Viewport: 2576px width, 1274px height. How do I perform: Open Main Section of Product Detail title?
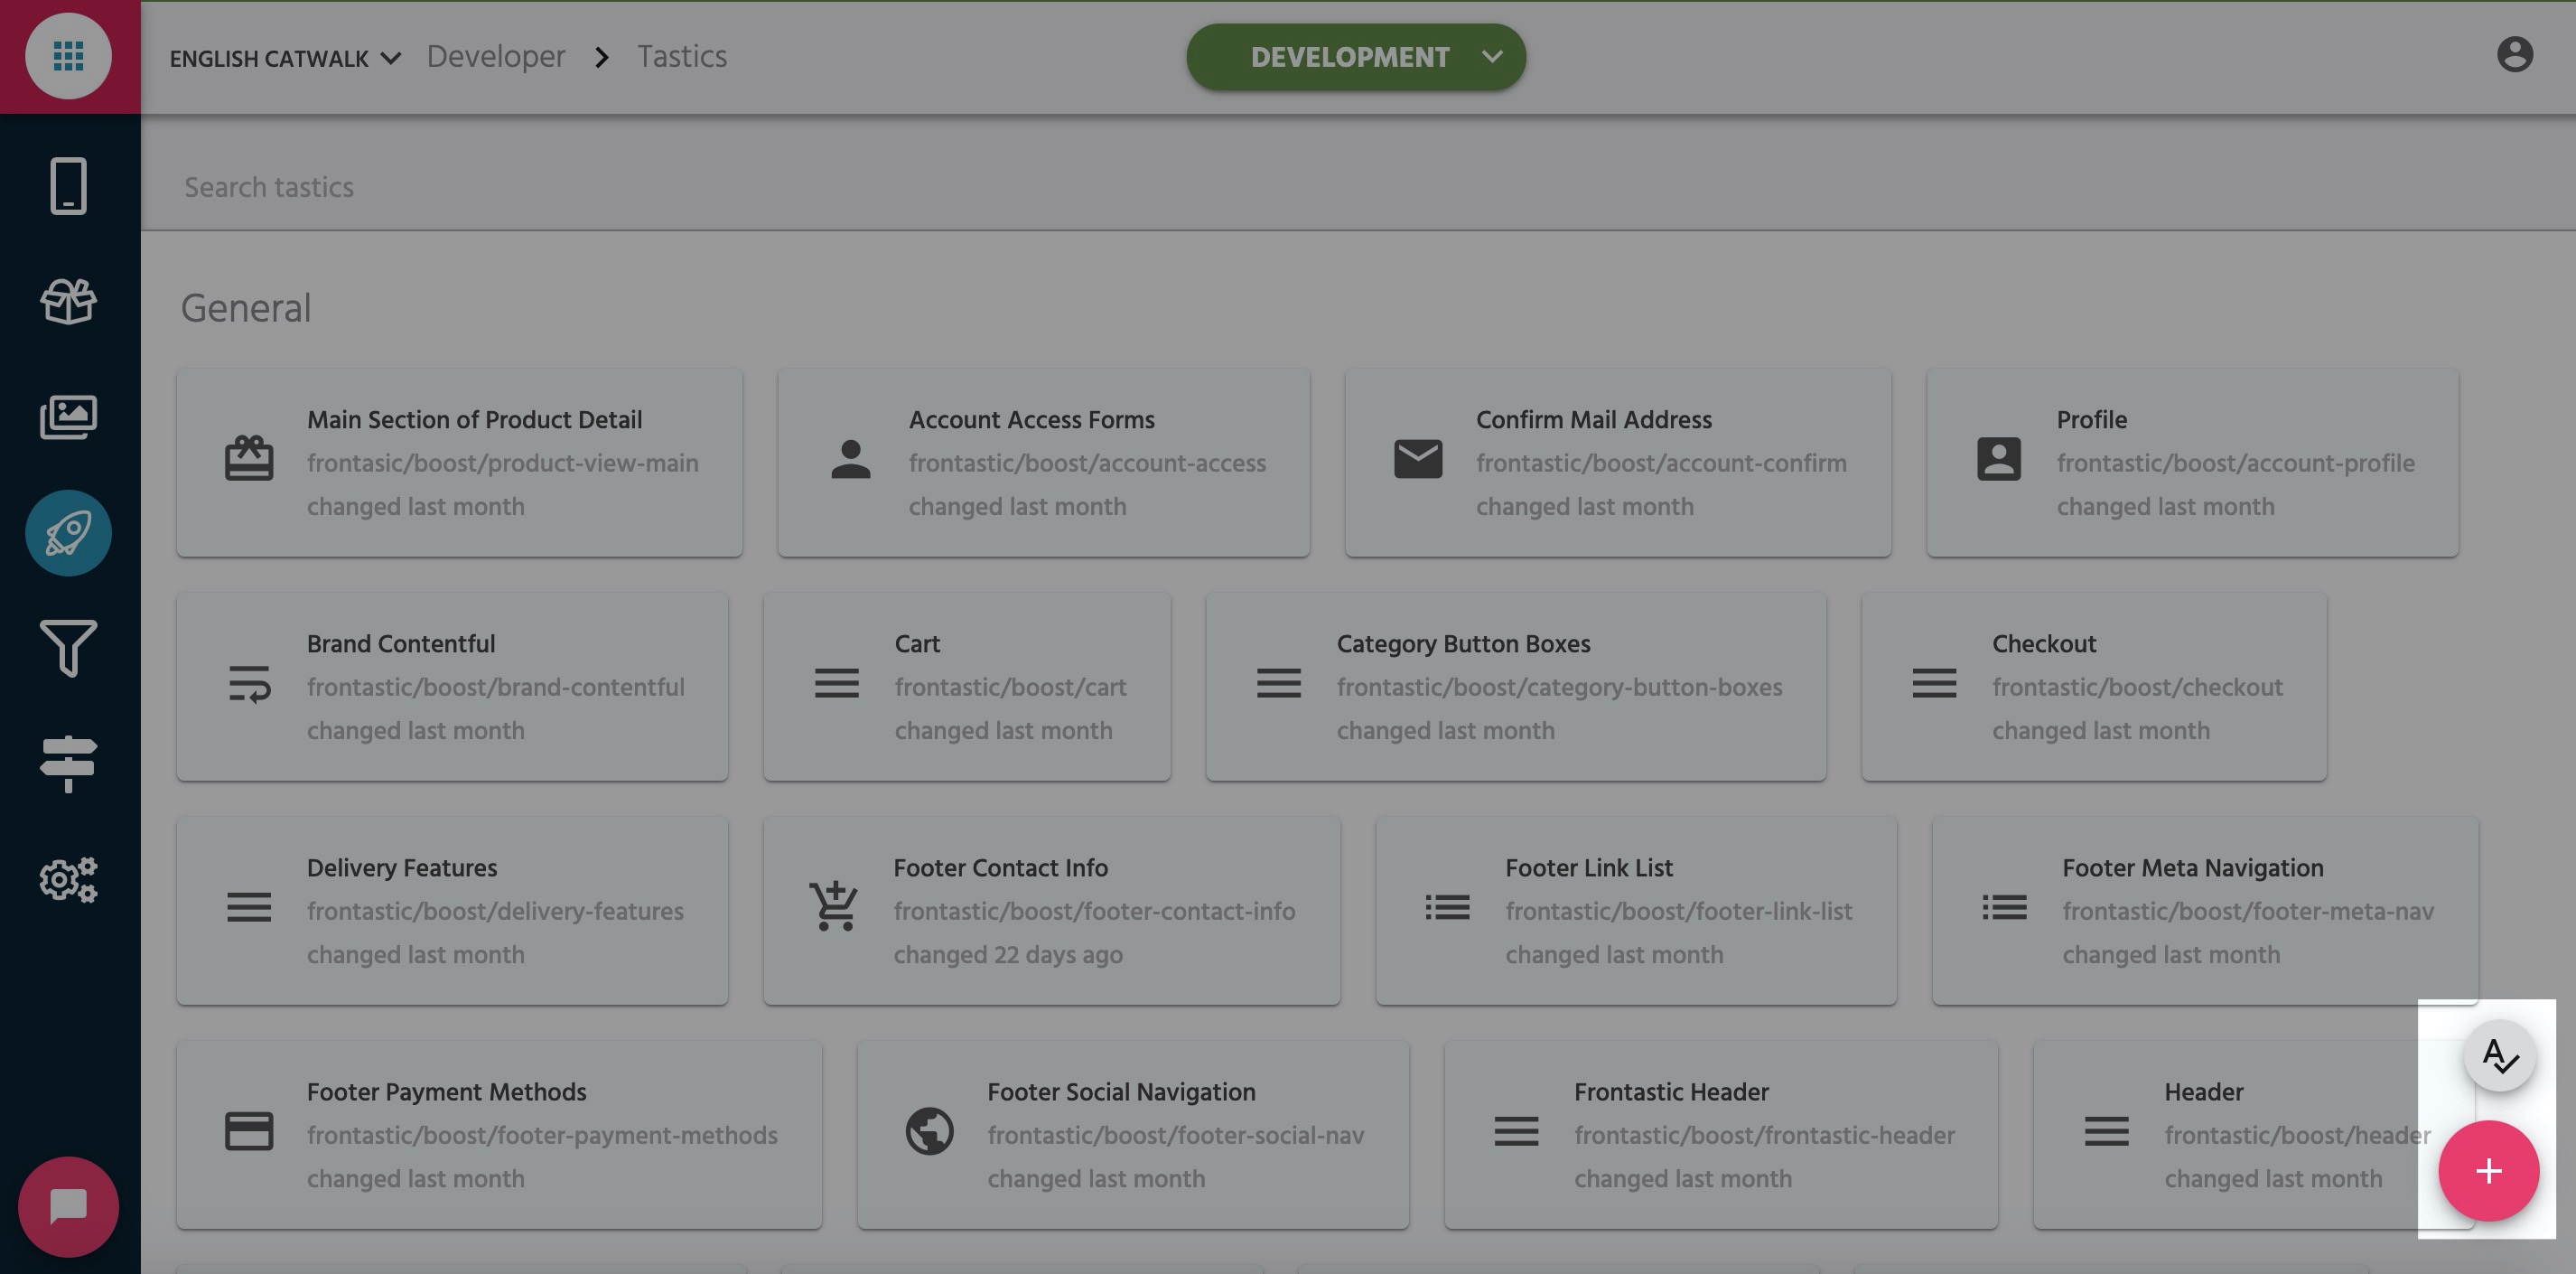tap(474, 419)
